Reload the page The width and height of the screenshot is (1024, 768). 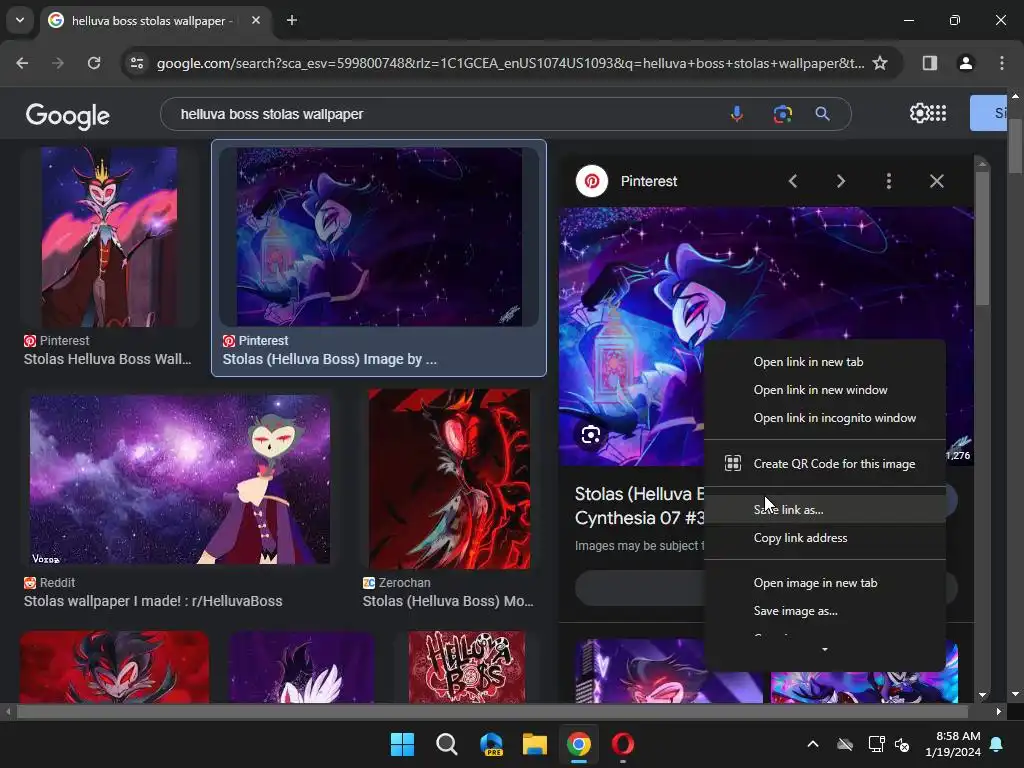[x=94, y=63]
